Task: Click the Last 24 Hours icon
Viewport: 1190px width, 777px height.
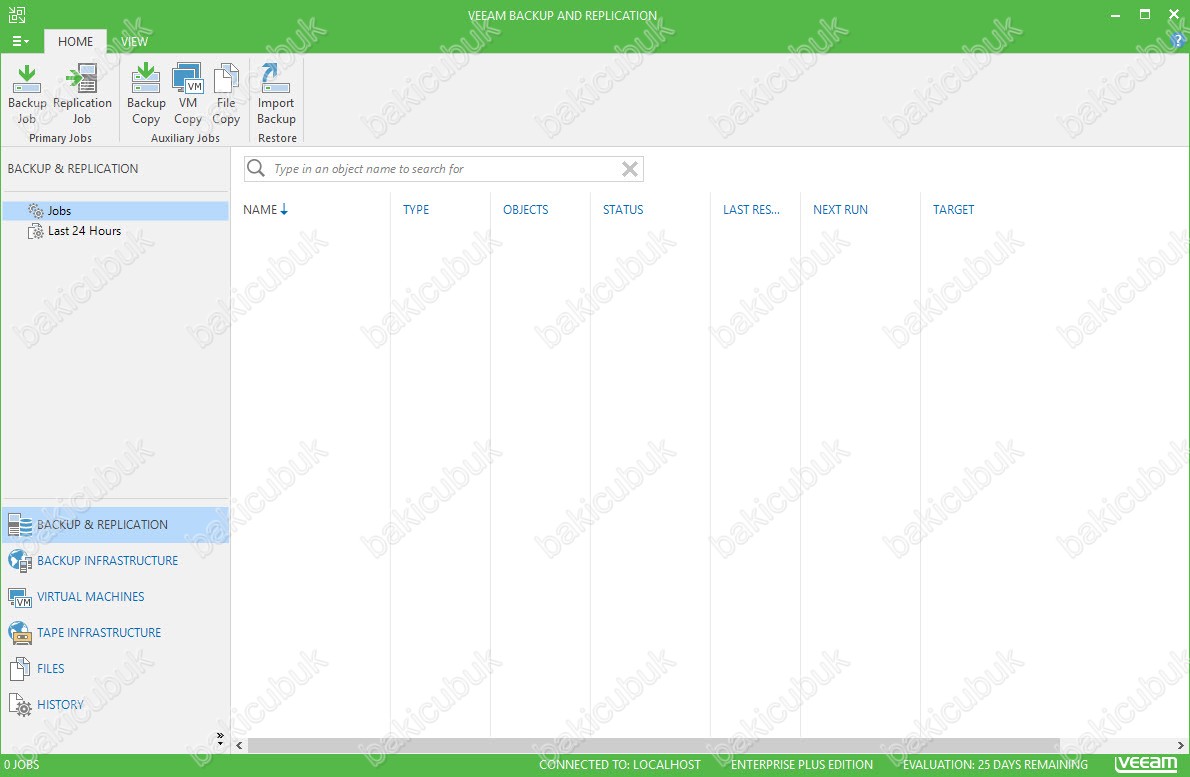Action: coord(36,231)
